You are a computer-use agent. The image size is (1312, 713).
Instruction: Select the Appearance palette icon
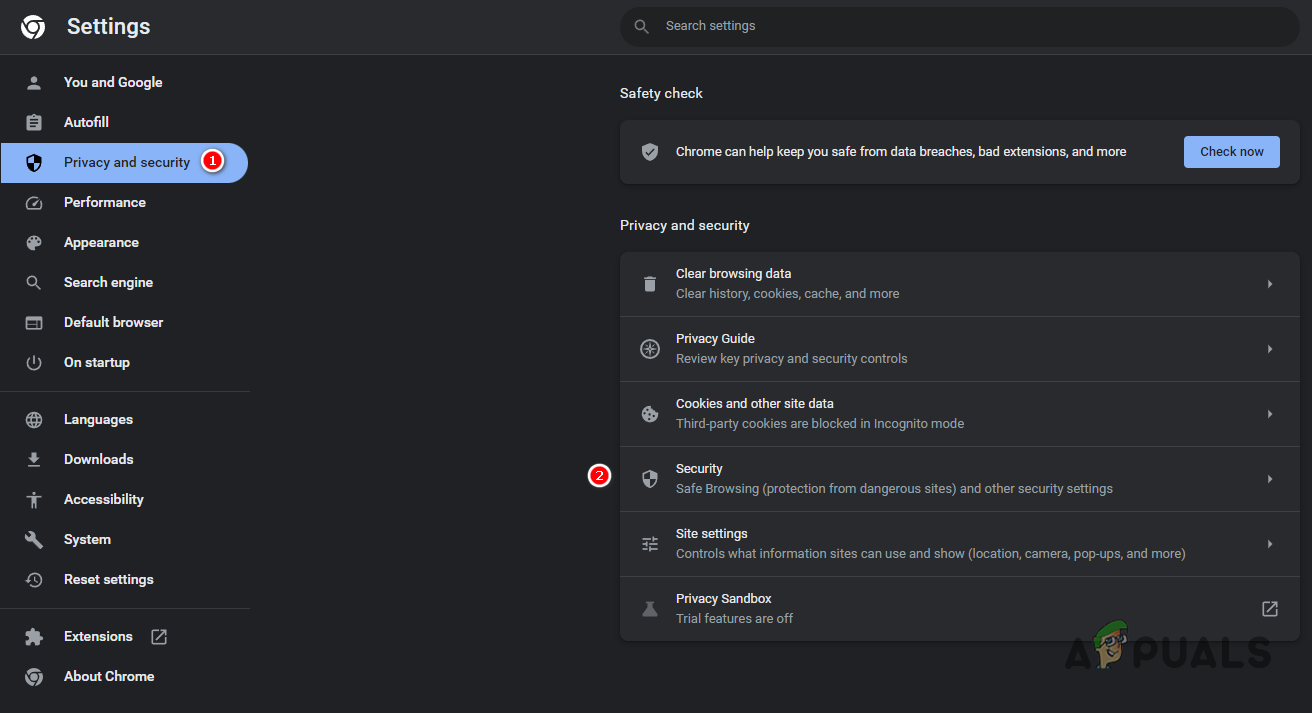point(34,242)
